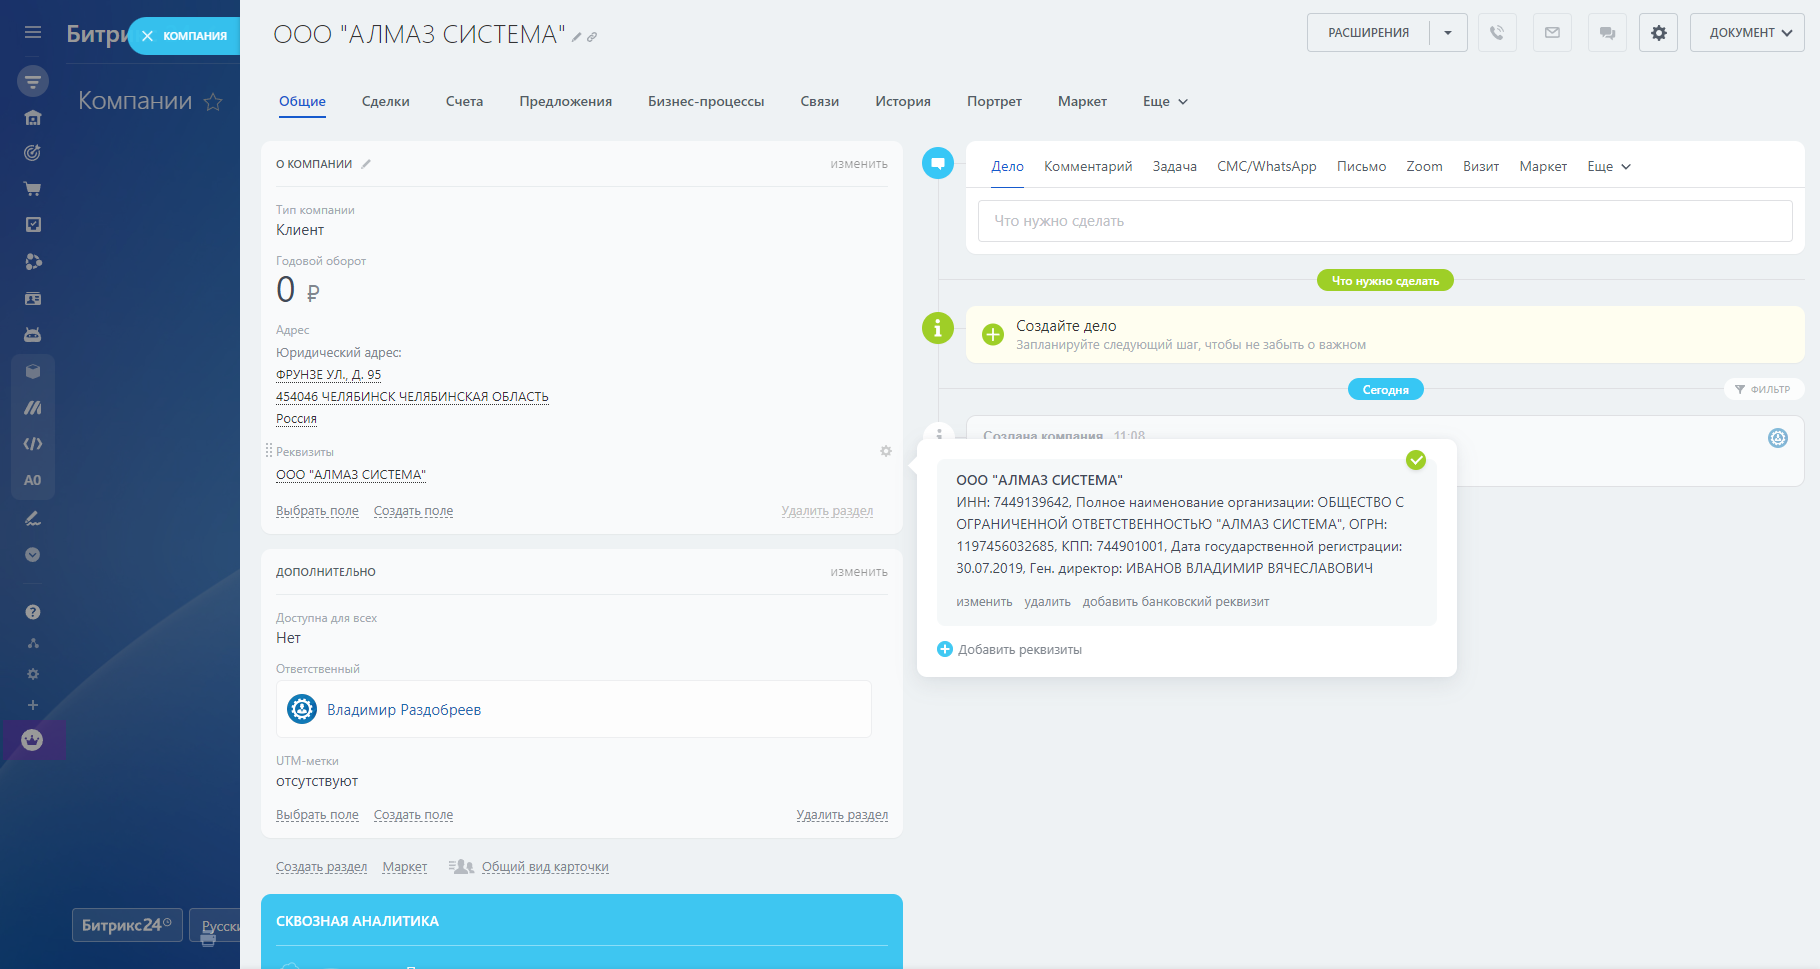
Task: Open the target goal sidebar icon
Action: click(x=33, y=153)
